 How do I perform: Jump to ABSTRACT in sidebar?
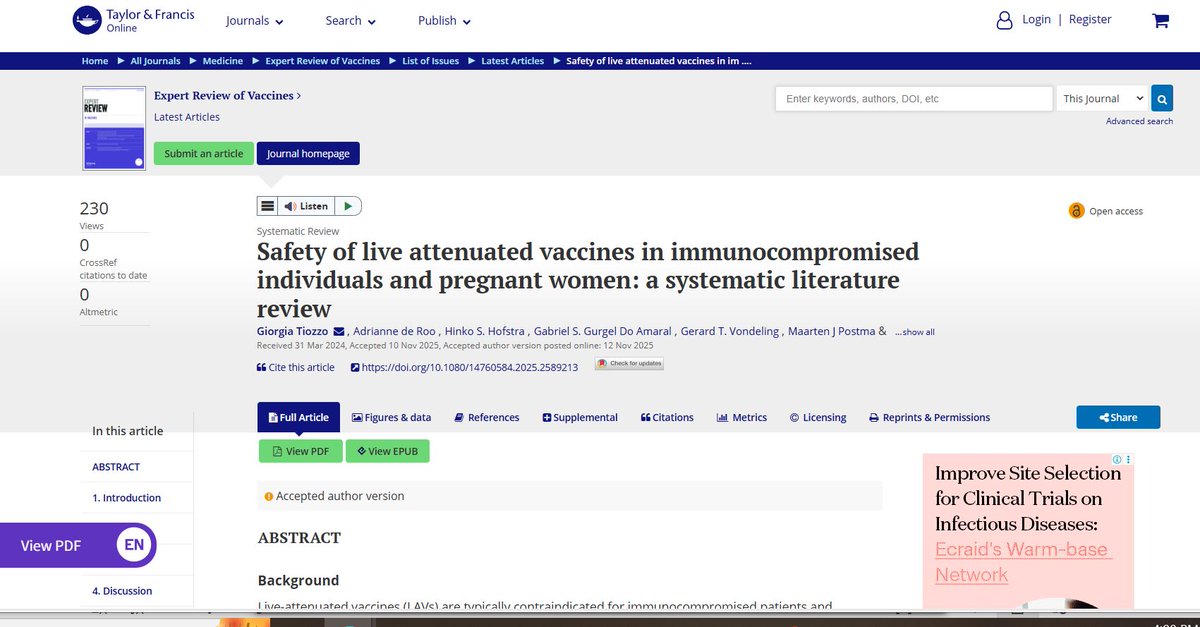tap(116, 466)
